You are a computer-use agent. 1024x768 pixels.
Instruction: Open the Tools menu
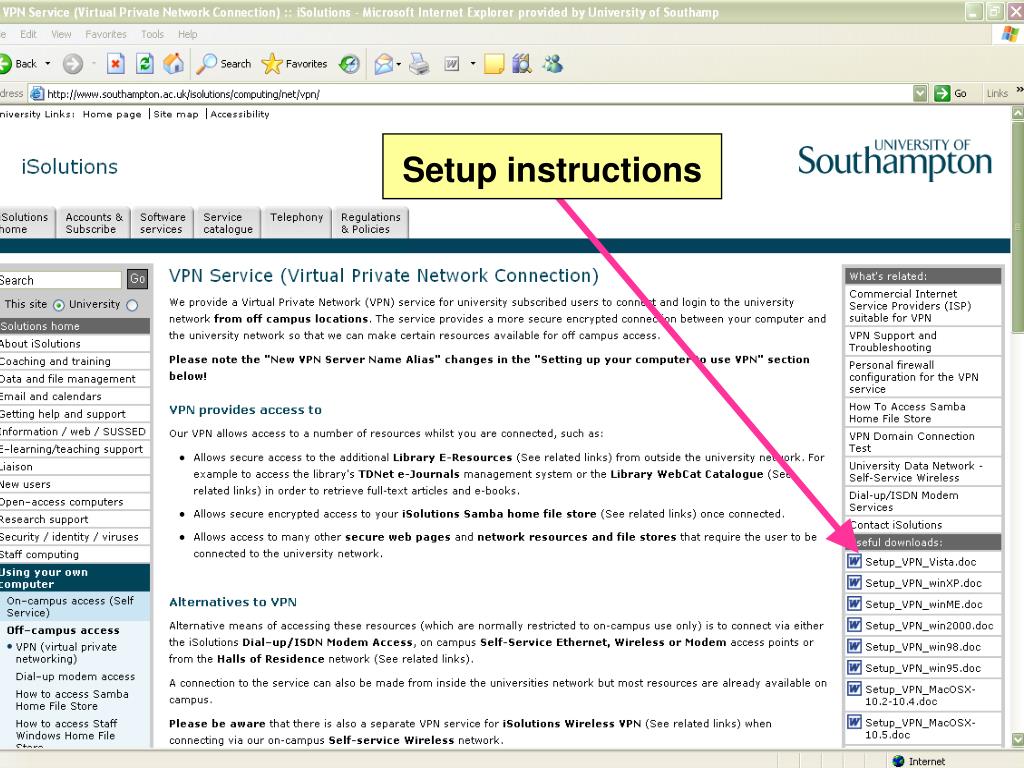coord(152,34)
